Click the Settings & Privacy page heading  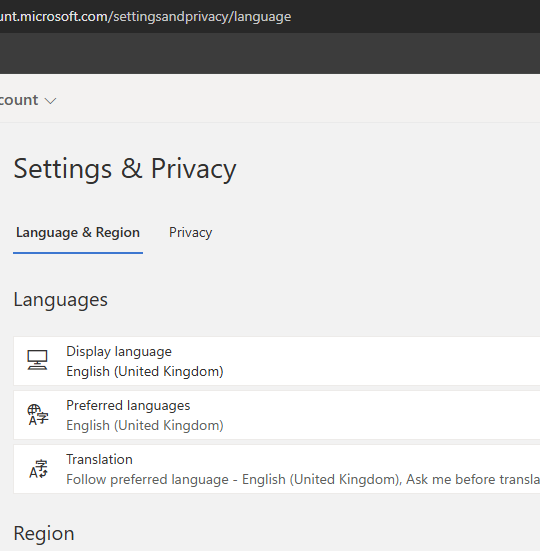click(x=125, y=169)
